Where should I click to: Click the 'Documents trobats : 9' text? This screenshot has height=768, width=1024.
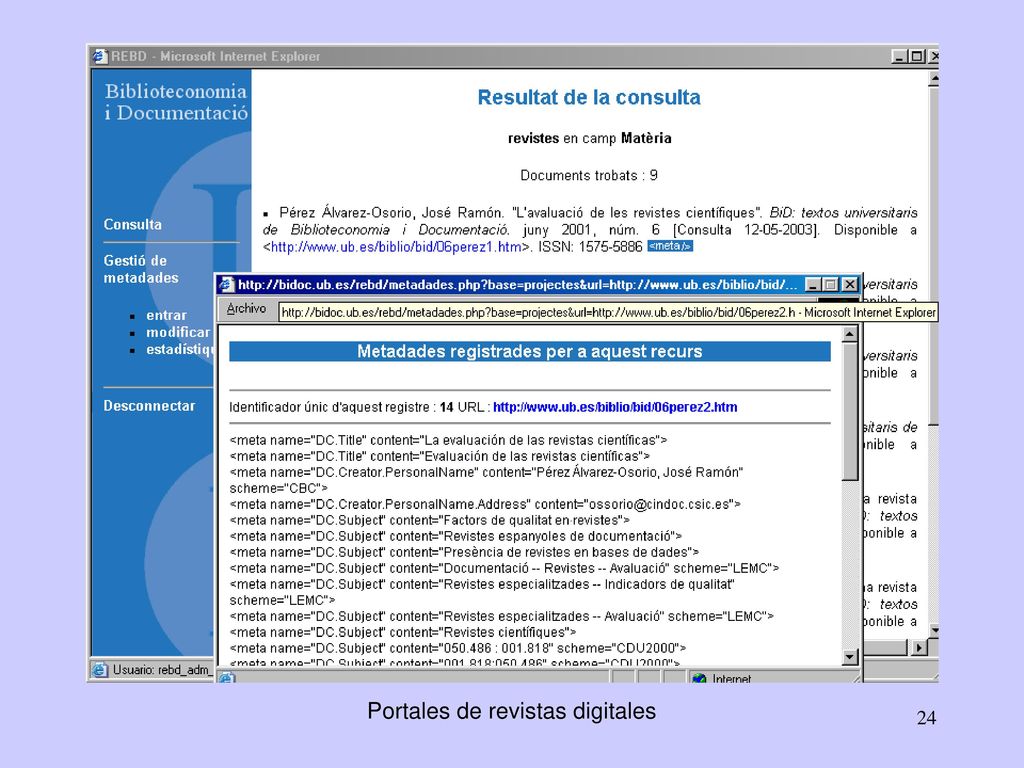pyautogui.click(x=589, y=175)
